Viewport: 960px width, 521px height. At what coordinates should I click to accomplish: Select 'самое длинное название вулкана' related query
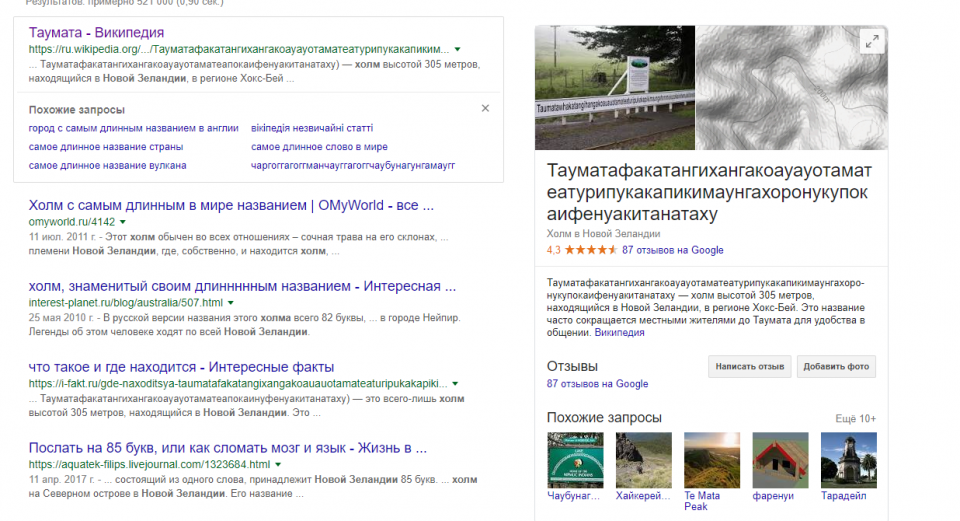coord(108,165)
